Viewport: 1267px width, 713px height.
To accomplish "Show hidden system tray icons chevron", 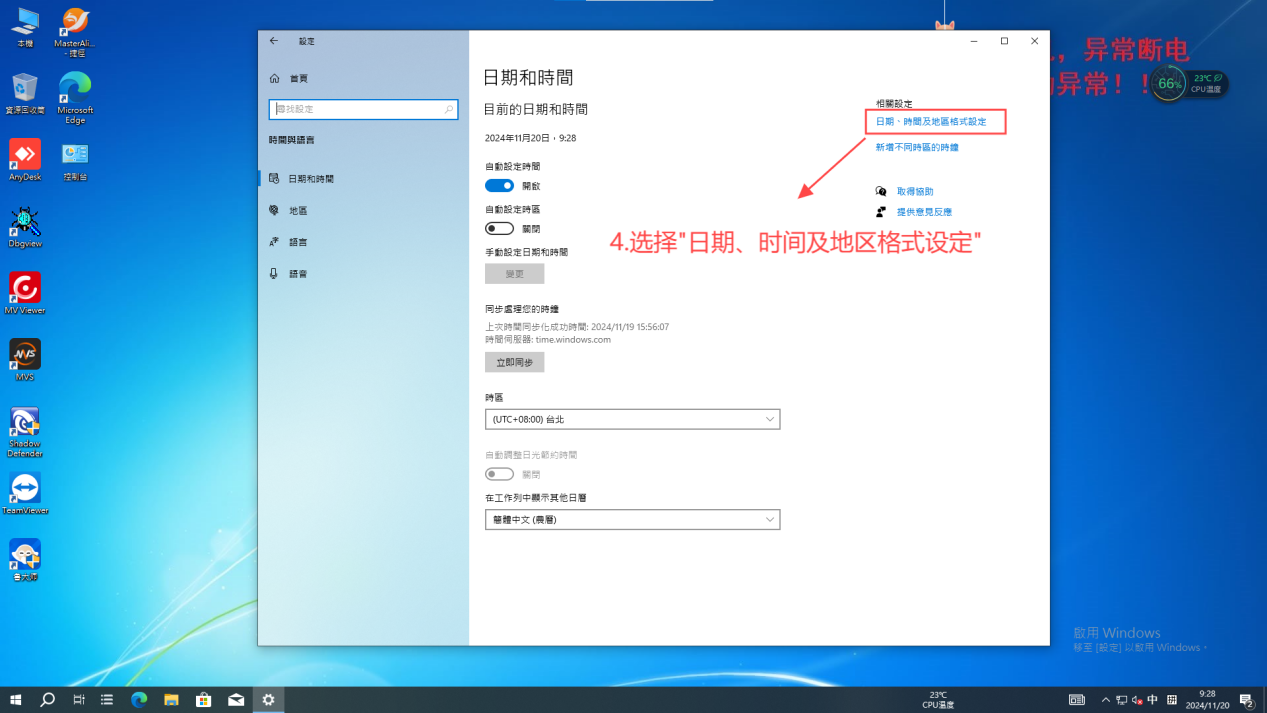I will (x=1105, y=700).
